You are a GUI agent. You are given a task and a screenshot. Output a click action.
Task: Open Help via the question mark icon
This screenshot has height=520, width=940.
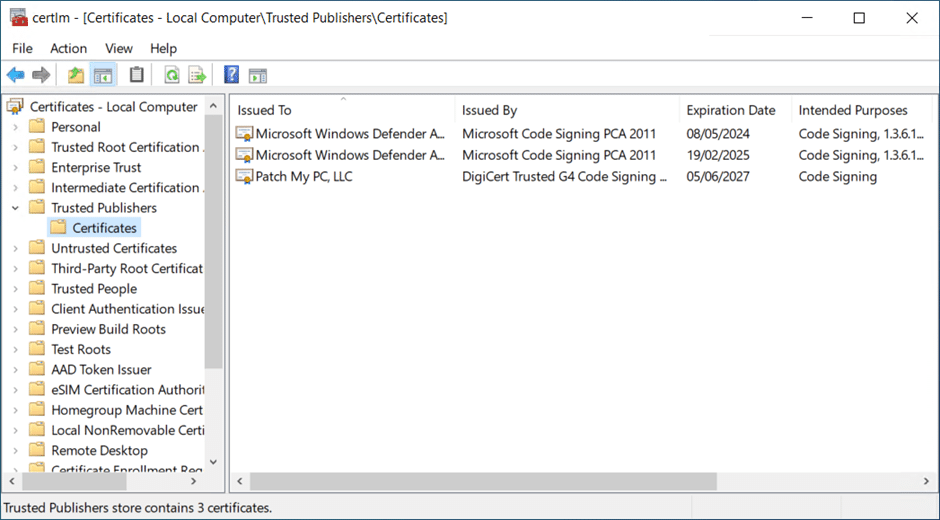tap(231, 75)
